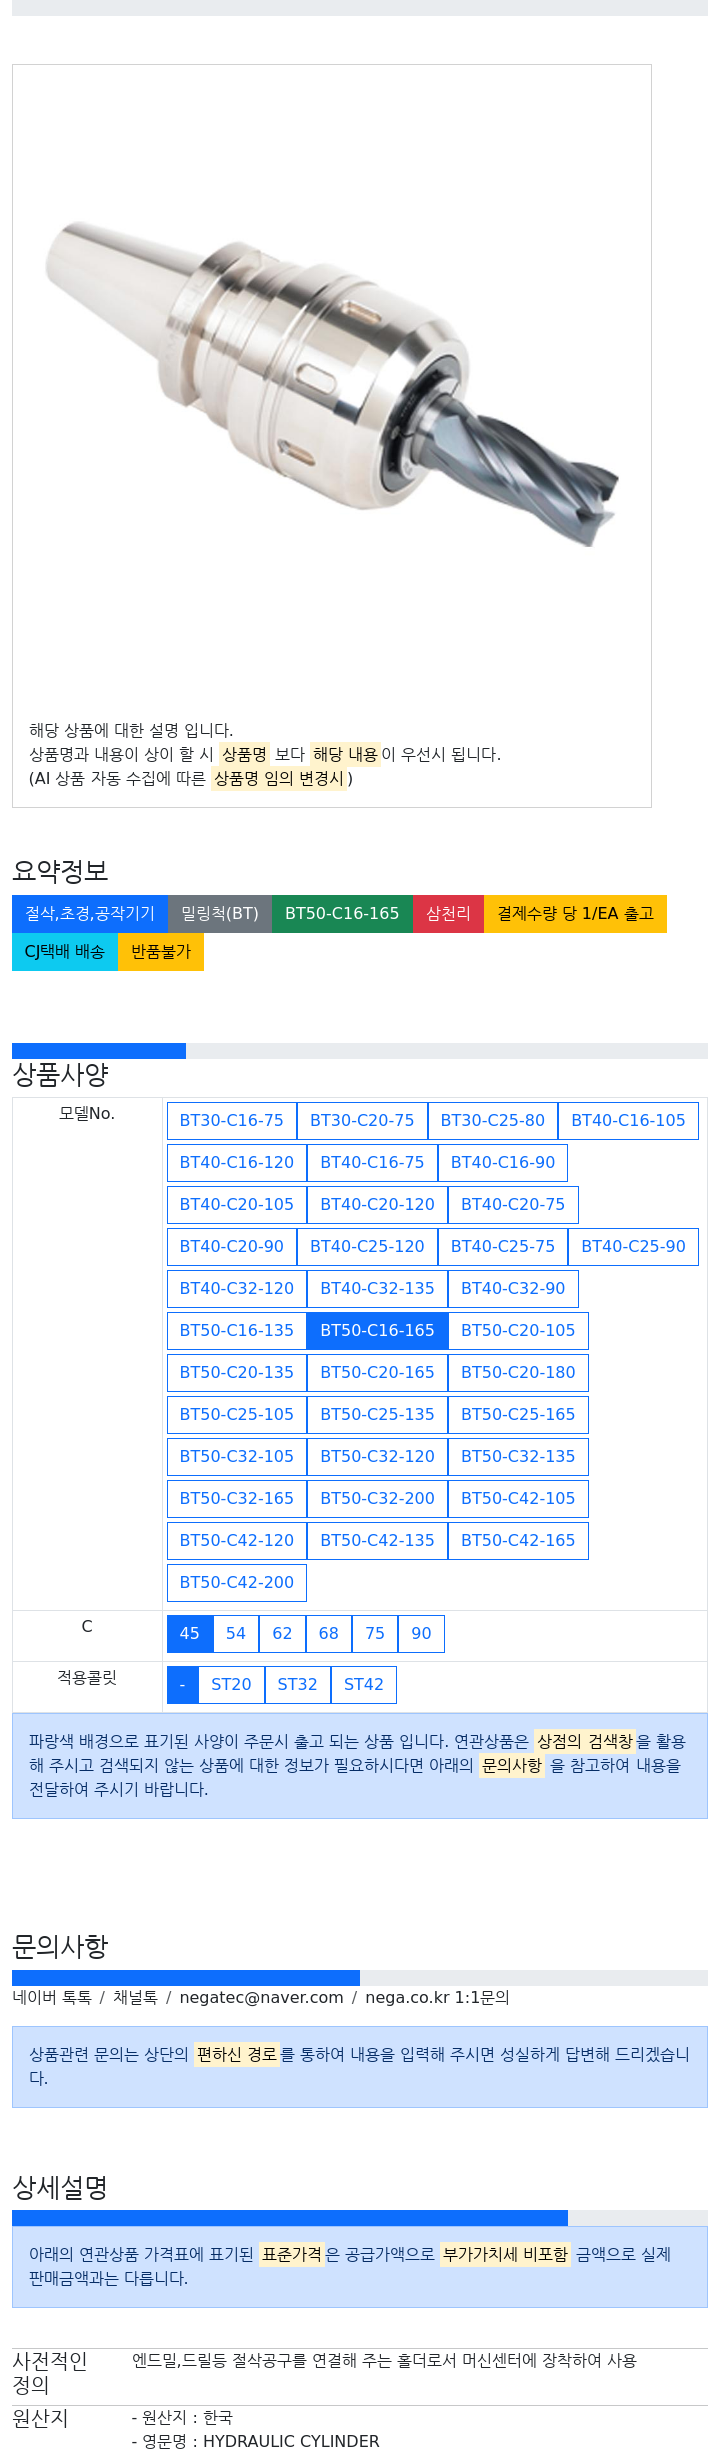Select C value 45
Screen dimensions: 720x2454
[190, 1634]
